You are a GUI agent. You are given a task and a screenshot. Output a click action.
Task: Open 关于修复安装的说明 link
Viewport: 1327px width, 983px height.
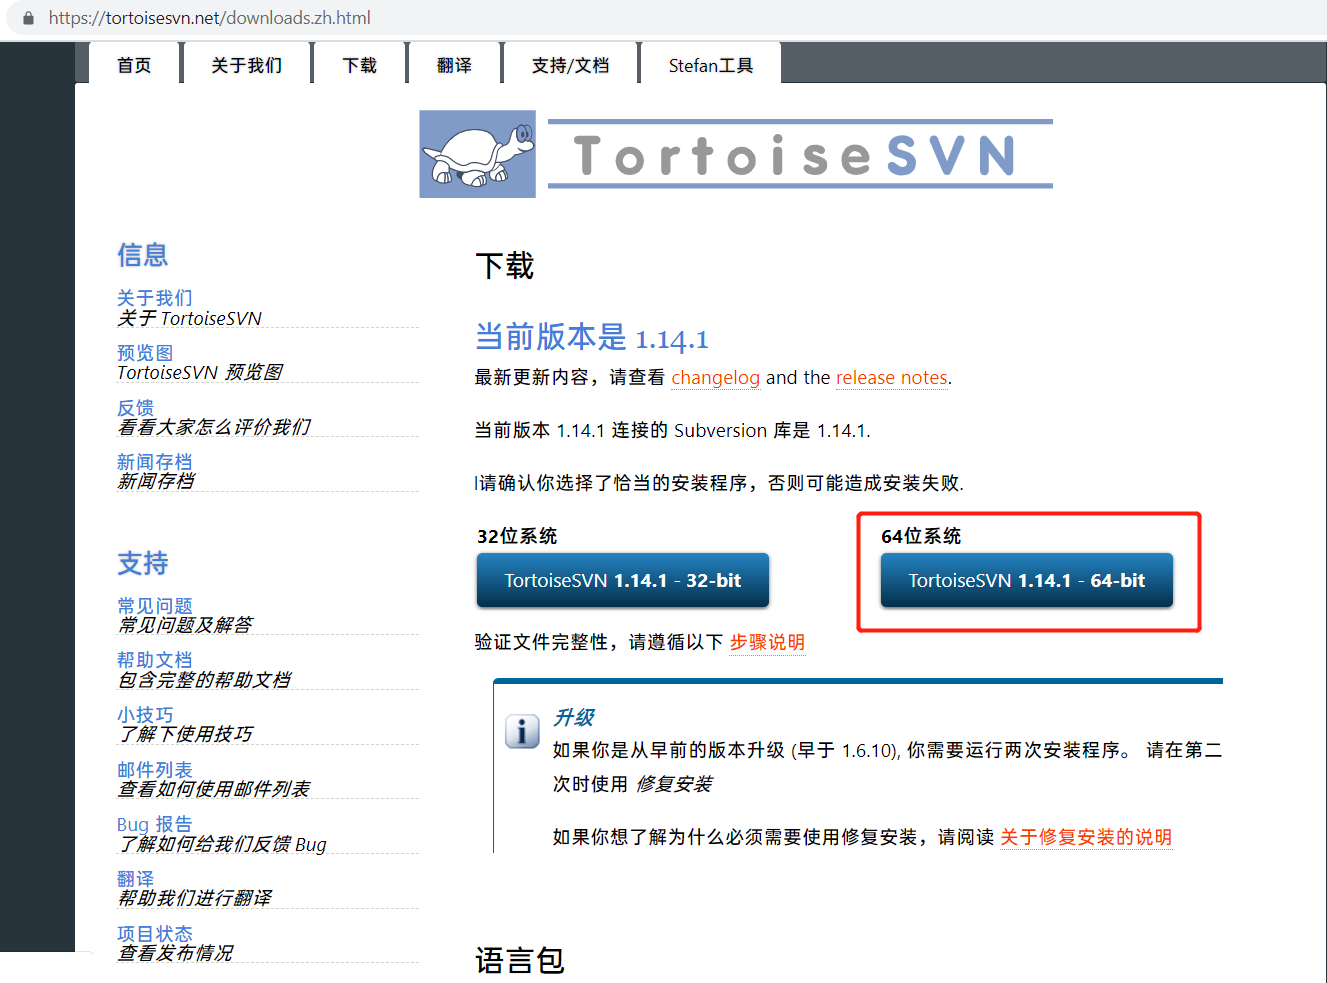[1086, 836]
